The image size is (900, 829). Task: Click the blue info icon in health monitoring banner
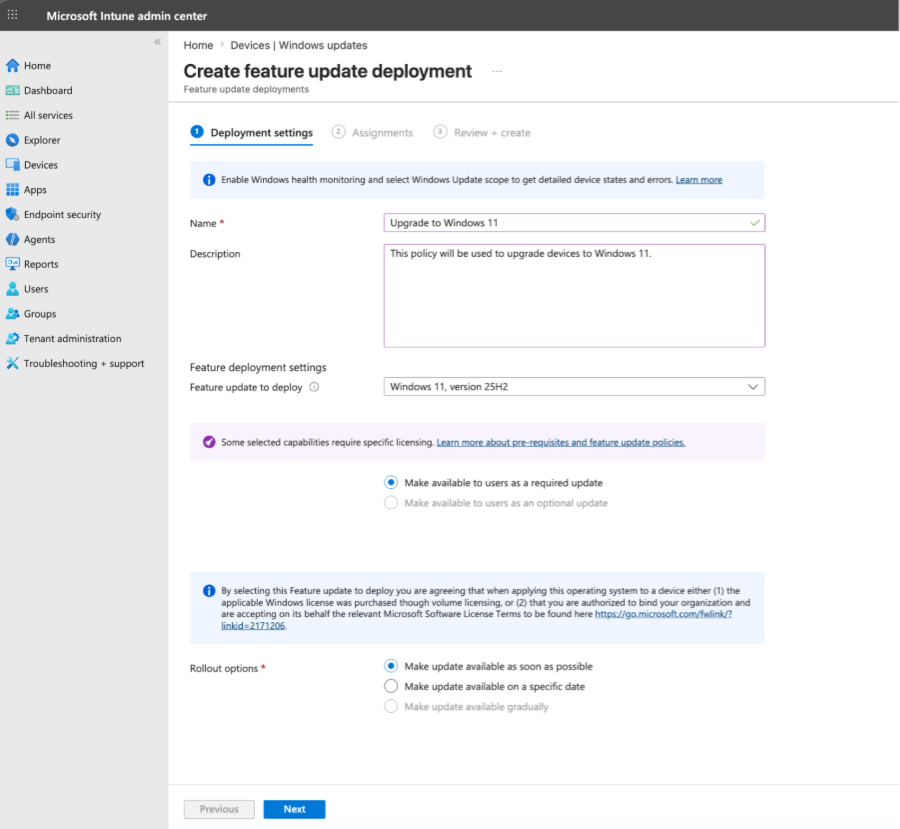pyautogui.click(x=209, y=180)
